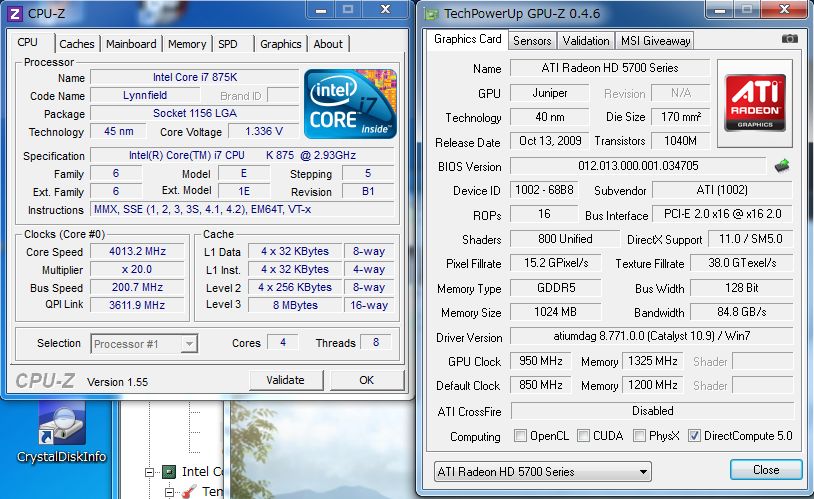Click the Specification field in CPU-Z
Screen dimensions: 814x499
pos(242,155)
